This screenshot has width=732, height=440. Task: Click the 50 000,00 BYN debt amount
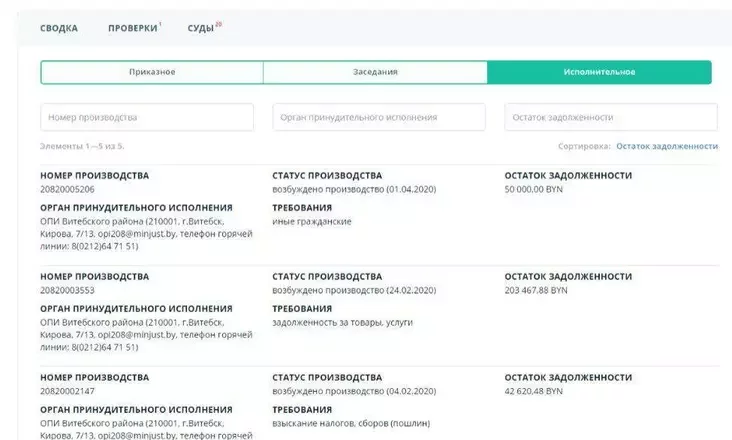click(534, 189)
